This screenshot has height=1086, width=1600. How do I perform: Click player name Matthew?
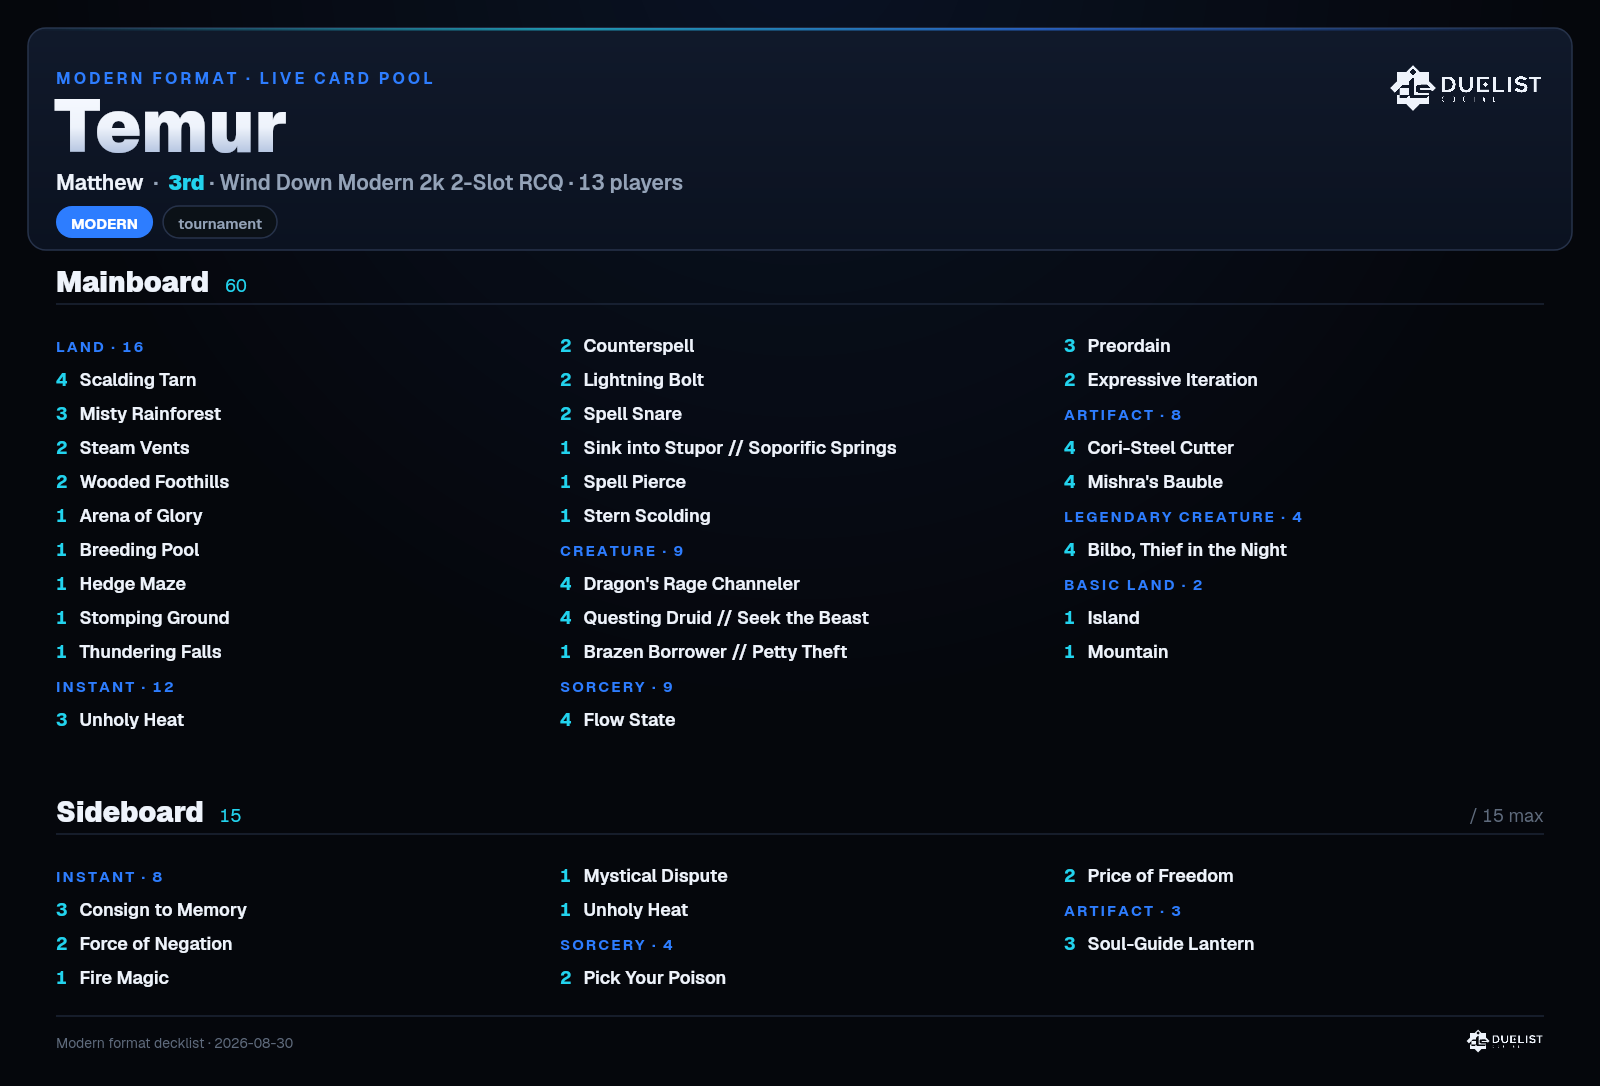pos(100,183)
